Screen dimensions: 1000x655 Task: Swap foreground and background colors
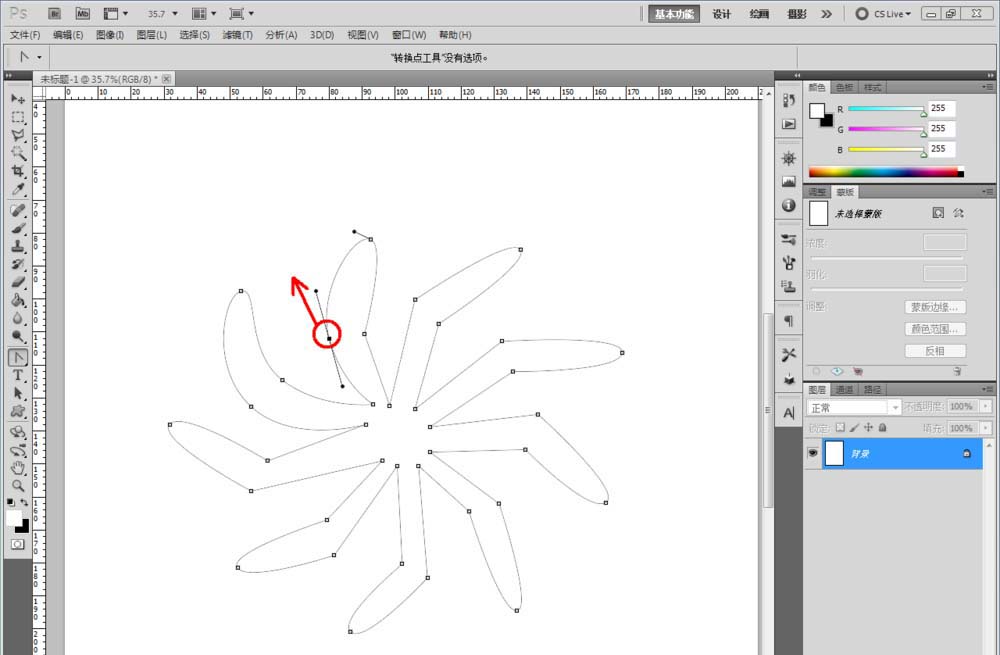24,502
